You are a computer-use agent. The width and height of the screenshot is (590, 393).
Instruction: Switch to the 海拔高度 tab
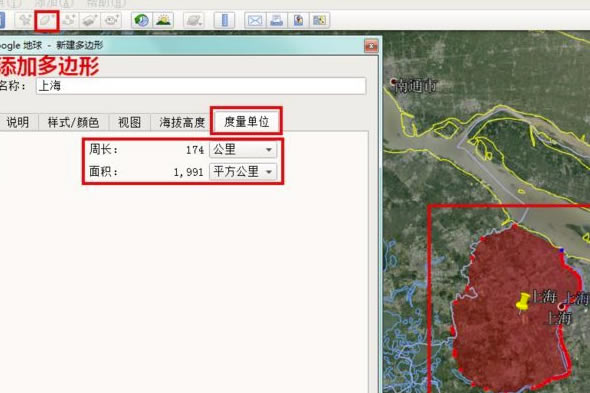pos(182,122)
